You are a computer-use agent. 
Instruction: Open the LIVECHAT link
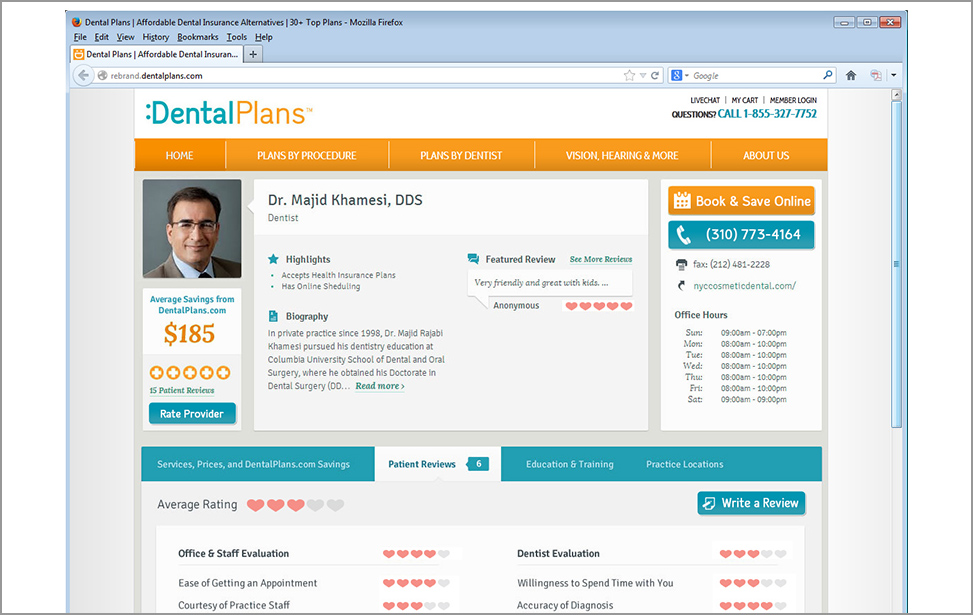click(x=705, y=100)
